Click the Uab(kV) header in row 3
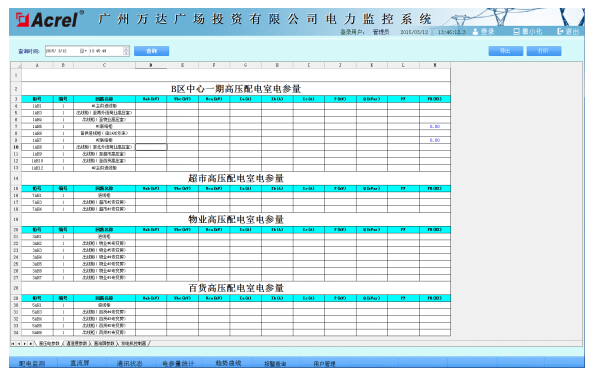 [151, 99]
